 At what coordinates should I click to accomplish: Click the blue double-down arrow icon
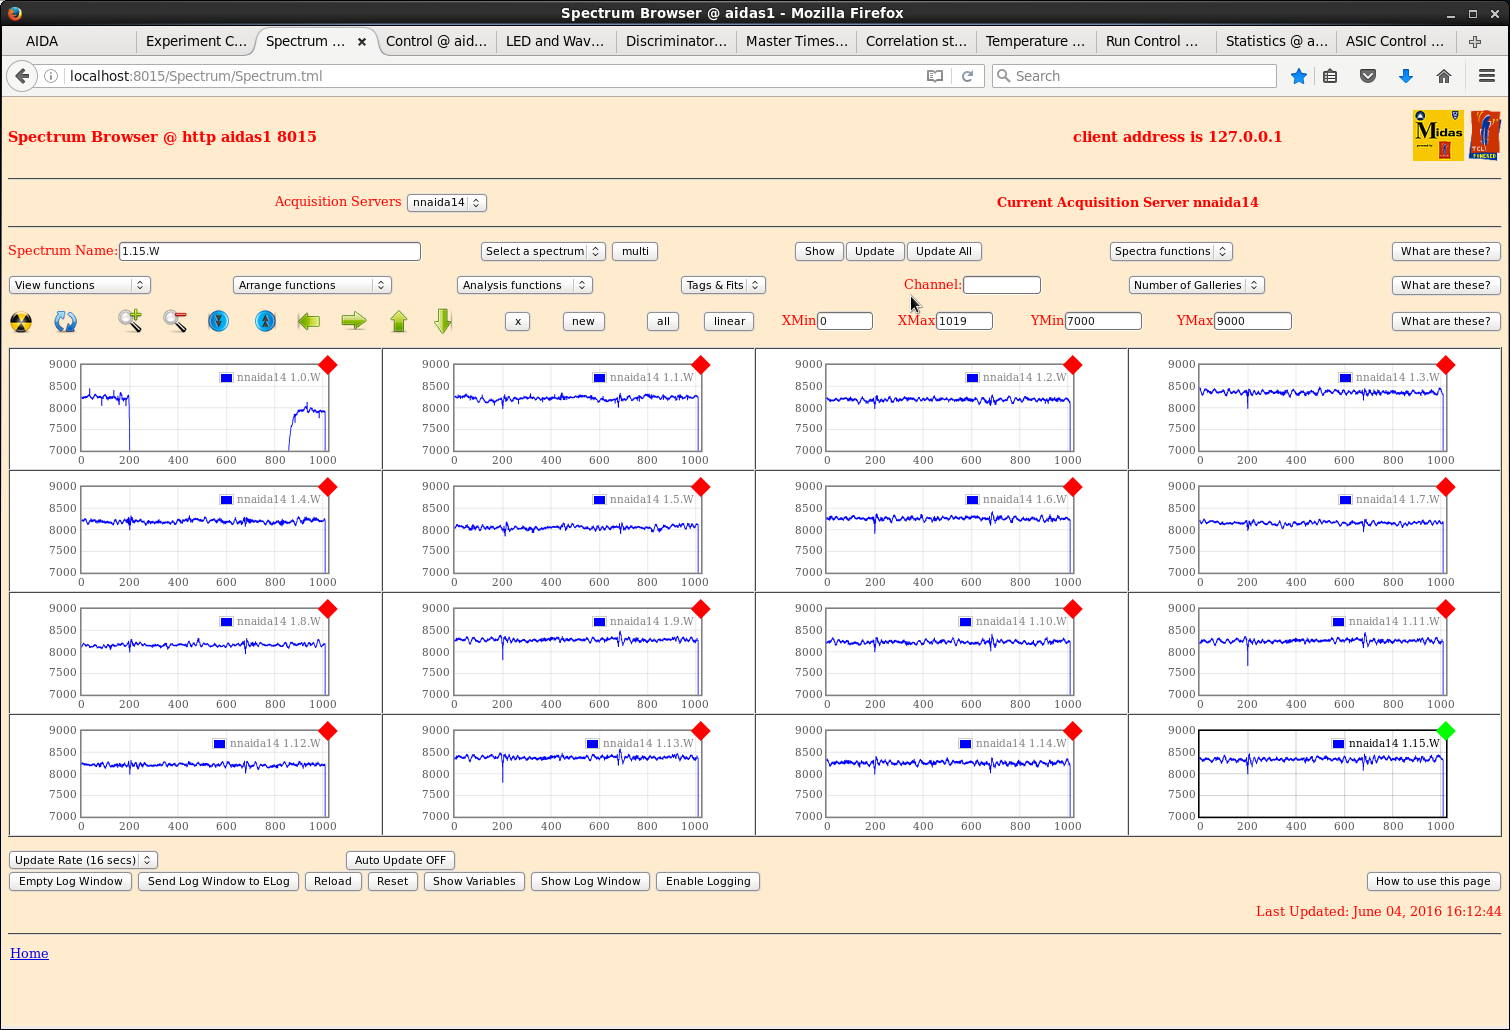[x=219, y=320]
